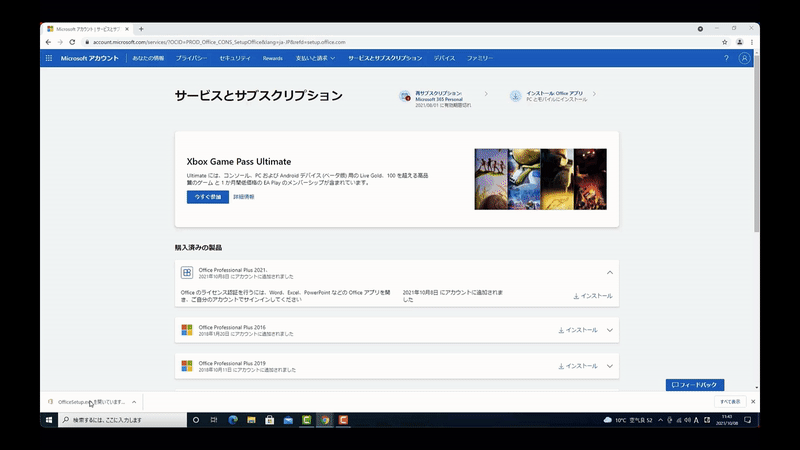The width and height of the screenshot is (800, 450).
Task: Open Task View on the taskbar
Action: click(214, 420)
